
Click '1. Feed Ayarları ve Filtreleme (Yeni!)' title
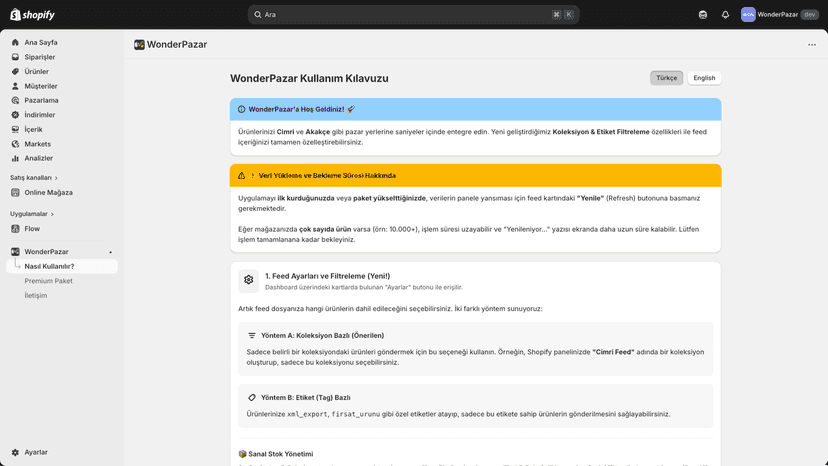point(327,276)
